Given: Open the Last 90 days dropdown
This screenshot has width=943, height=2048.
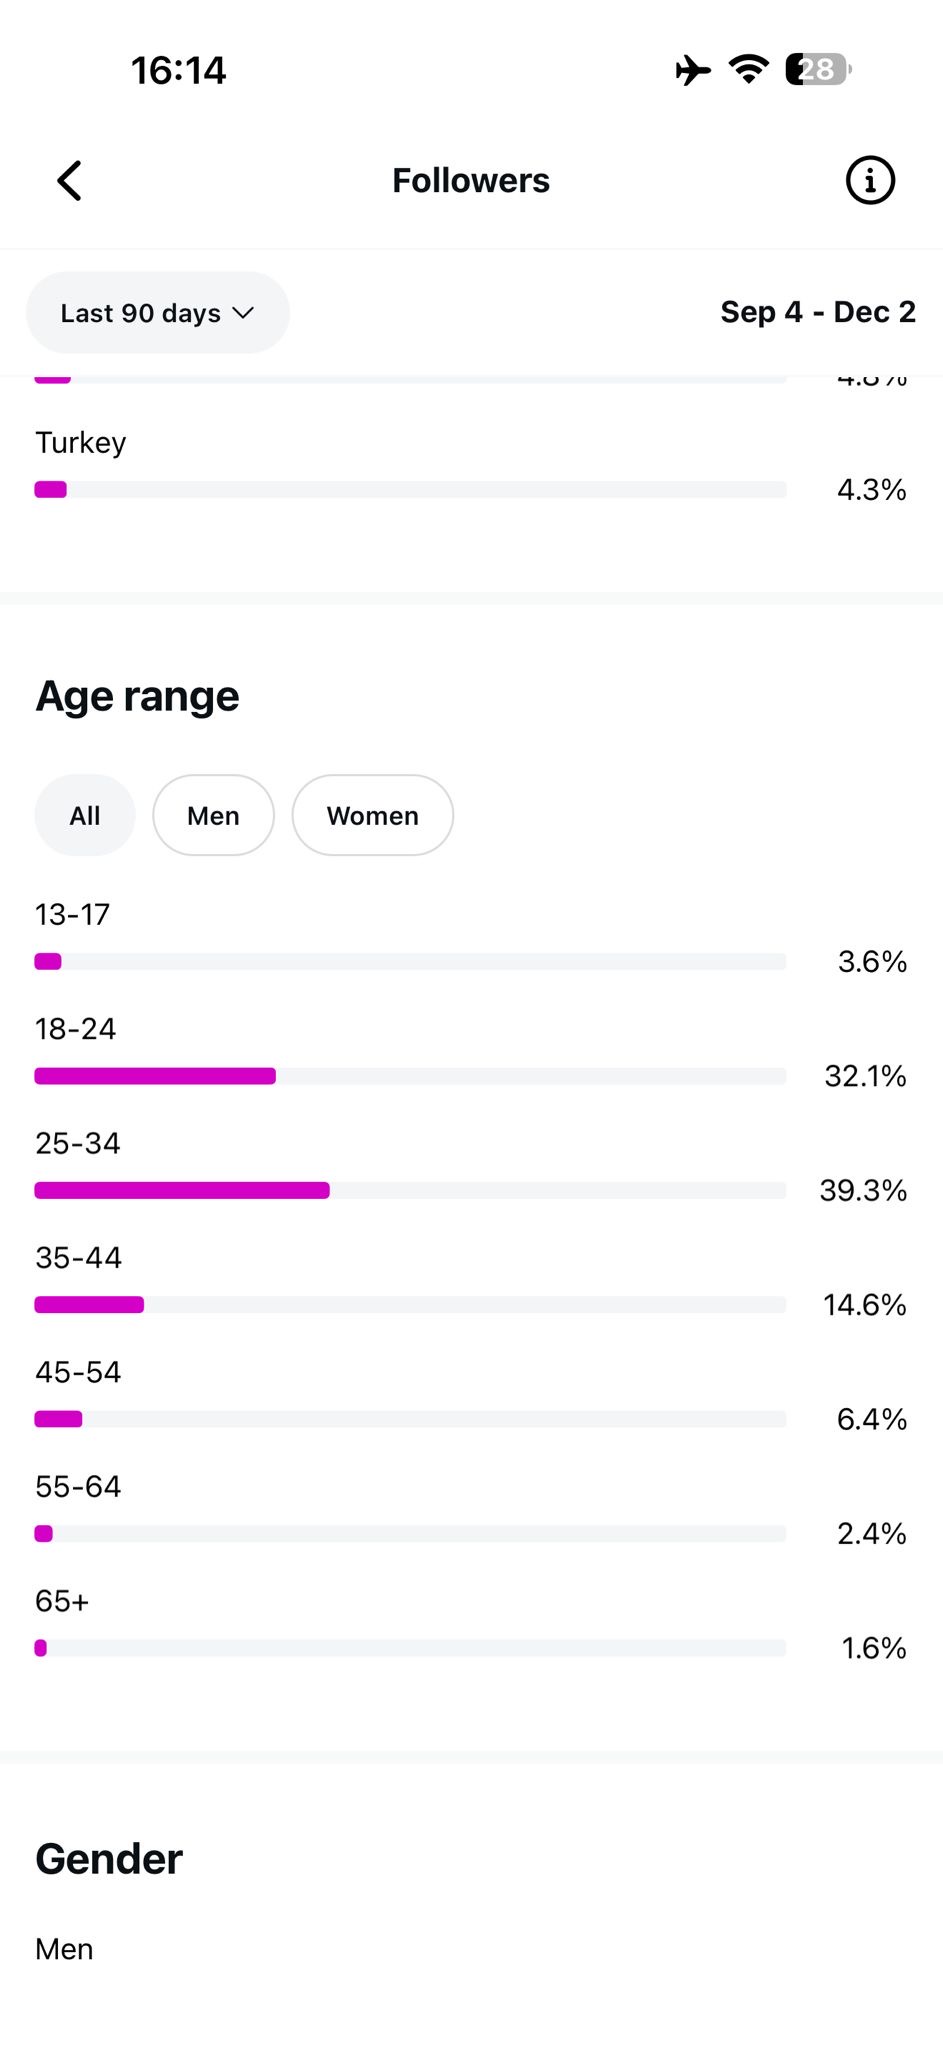Looking at the screenshot, I should click(157, 313).
